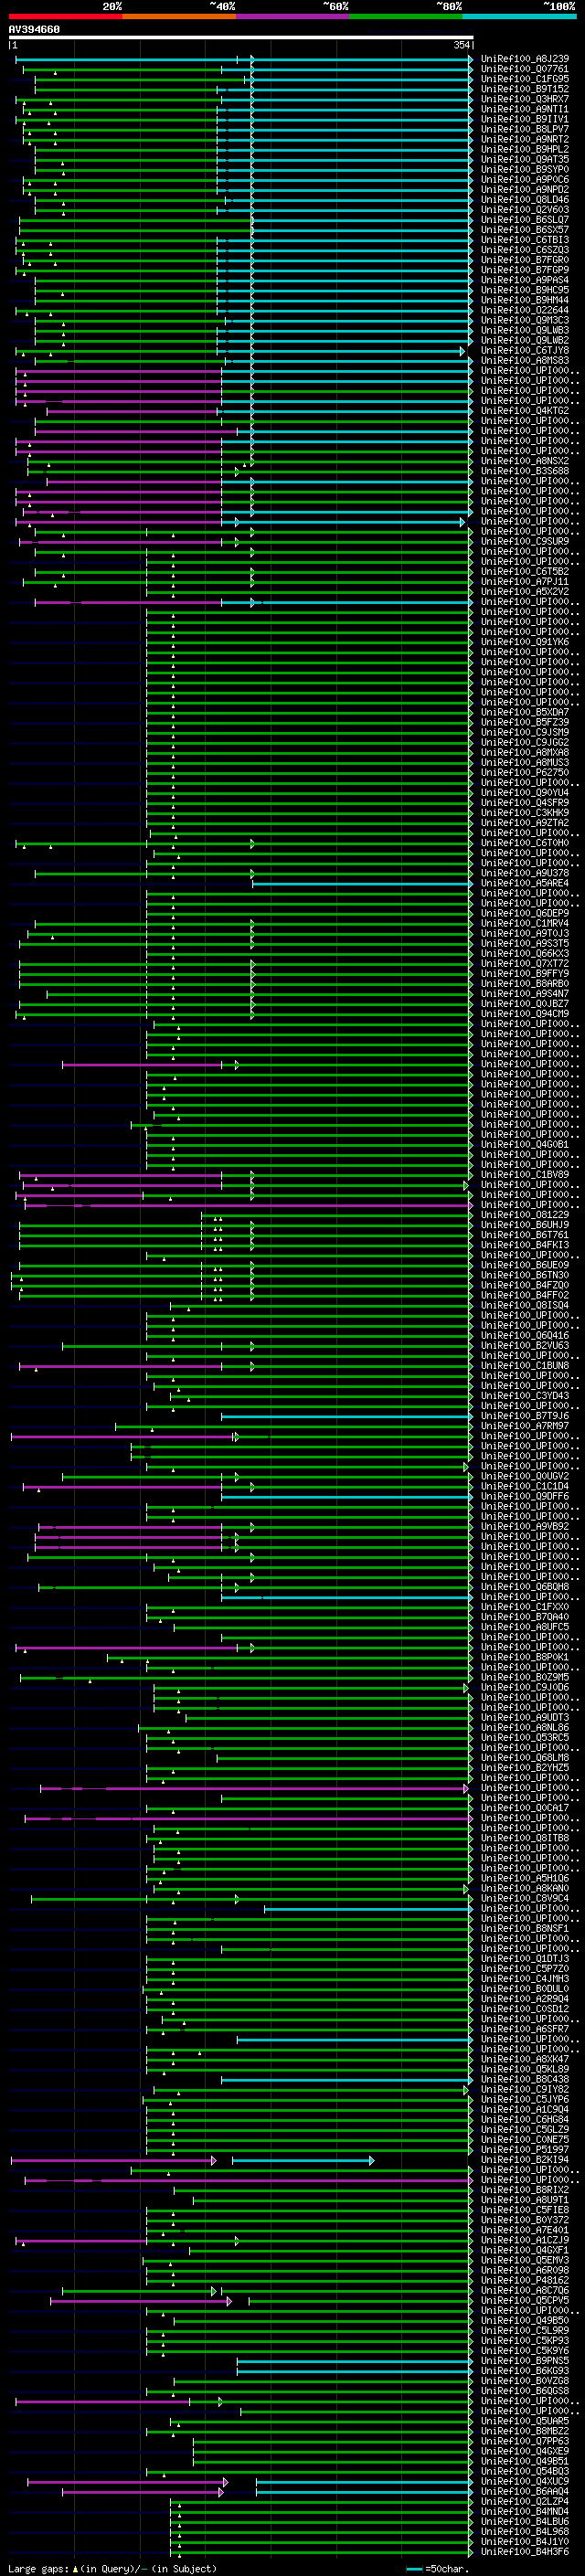Click UniRef100_A9NRT2 label

[525, 139]
